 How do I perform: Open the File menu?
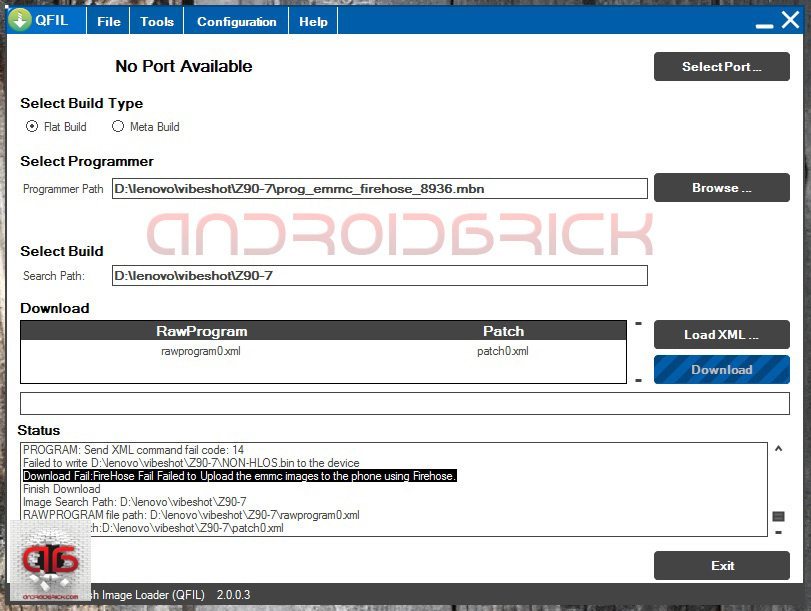point(109,21)
